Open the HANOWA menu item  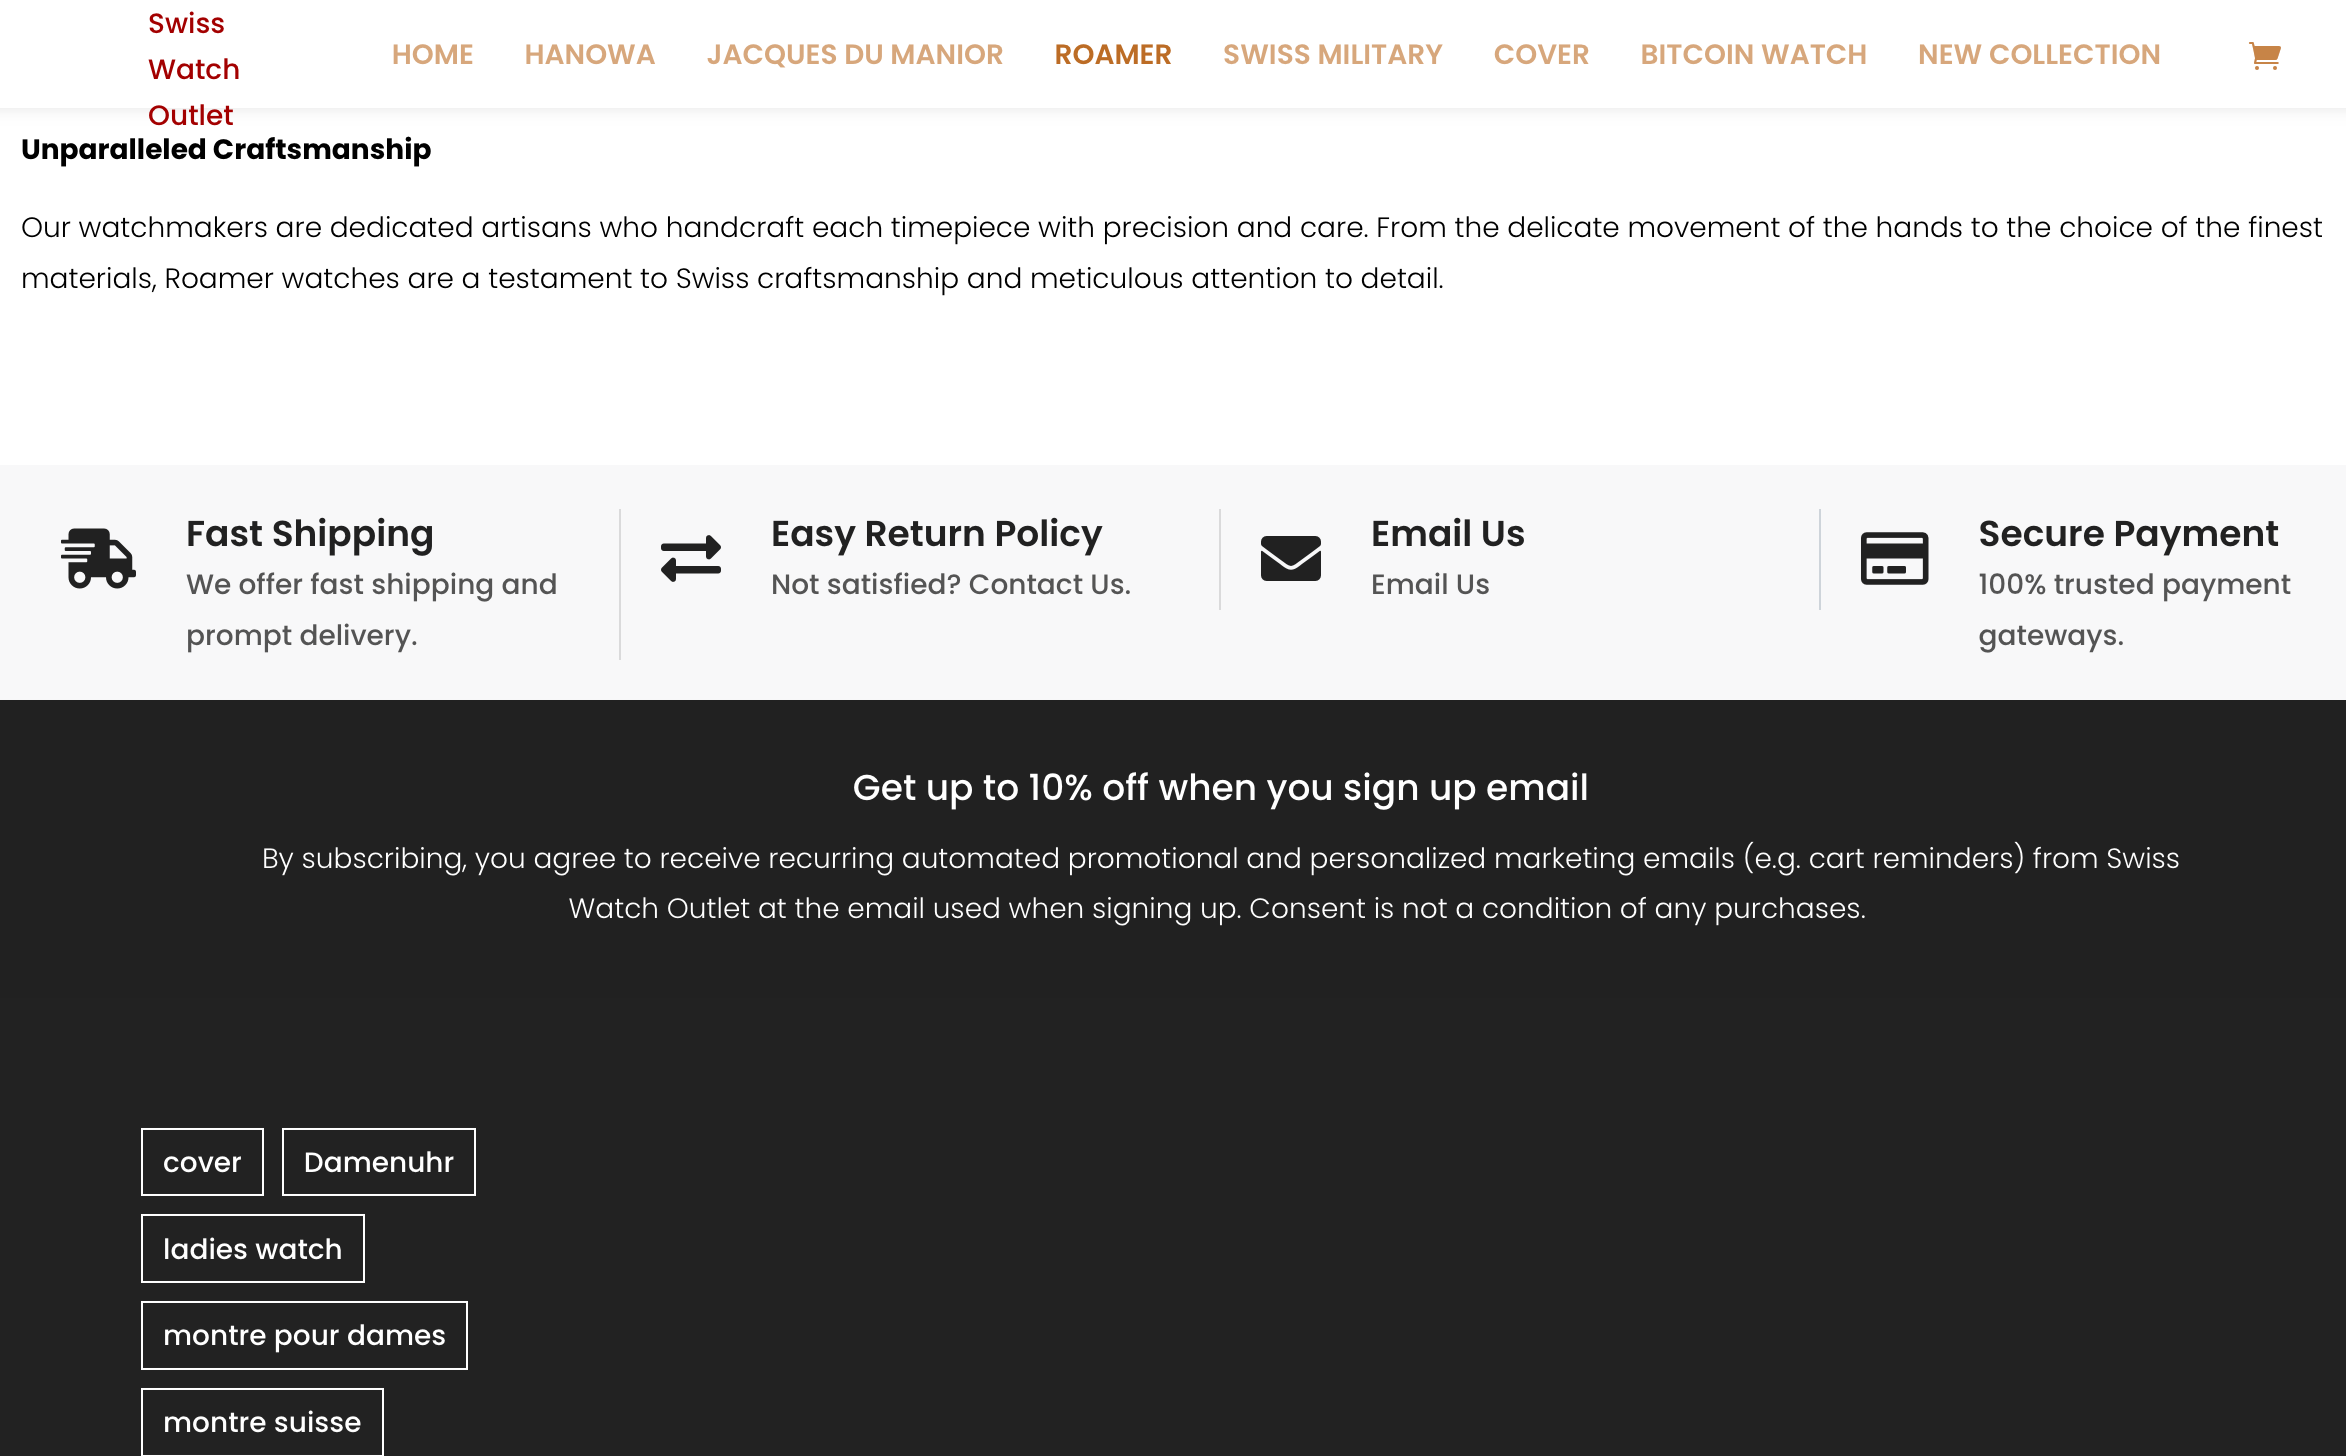(590, 54)
